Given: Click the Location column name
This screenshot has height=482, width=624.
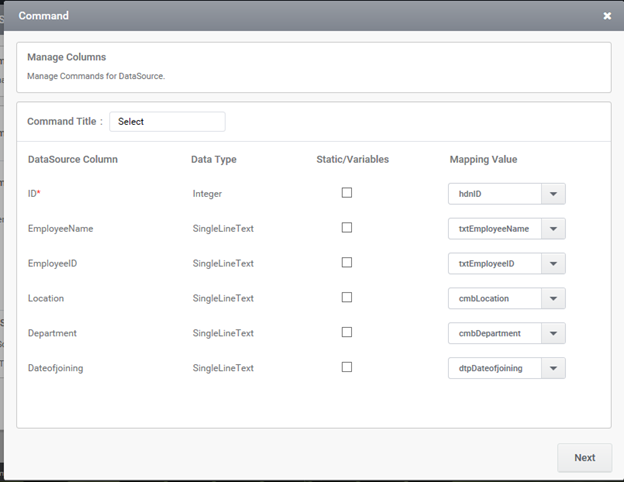Looking at the screenshot, I should click(46, 298).
